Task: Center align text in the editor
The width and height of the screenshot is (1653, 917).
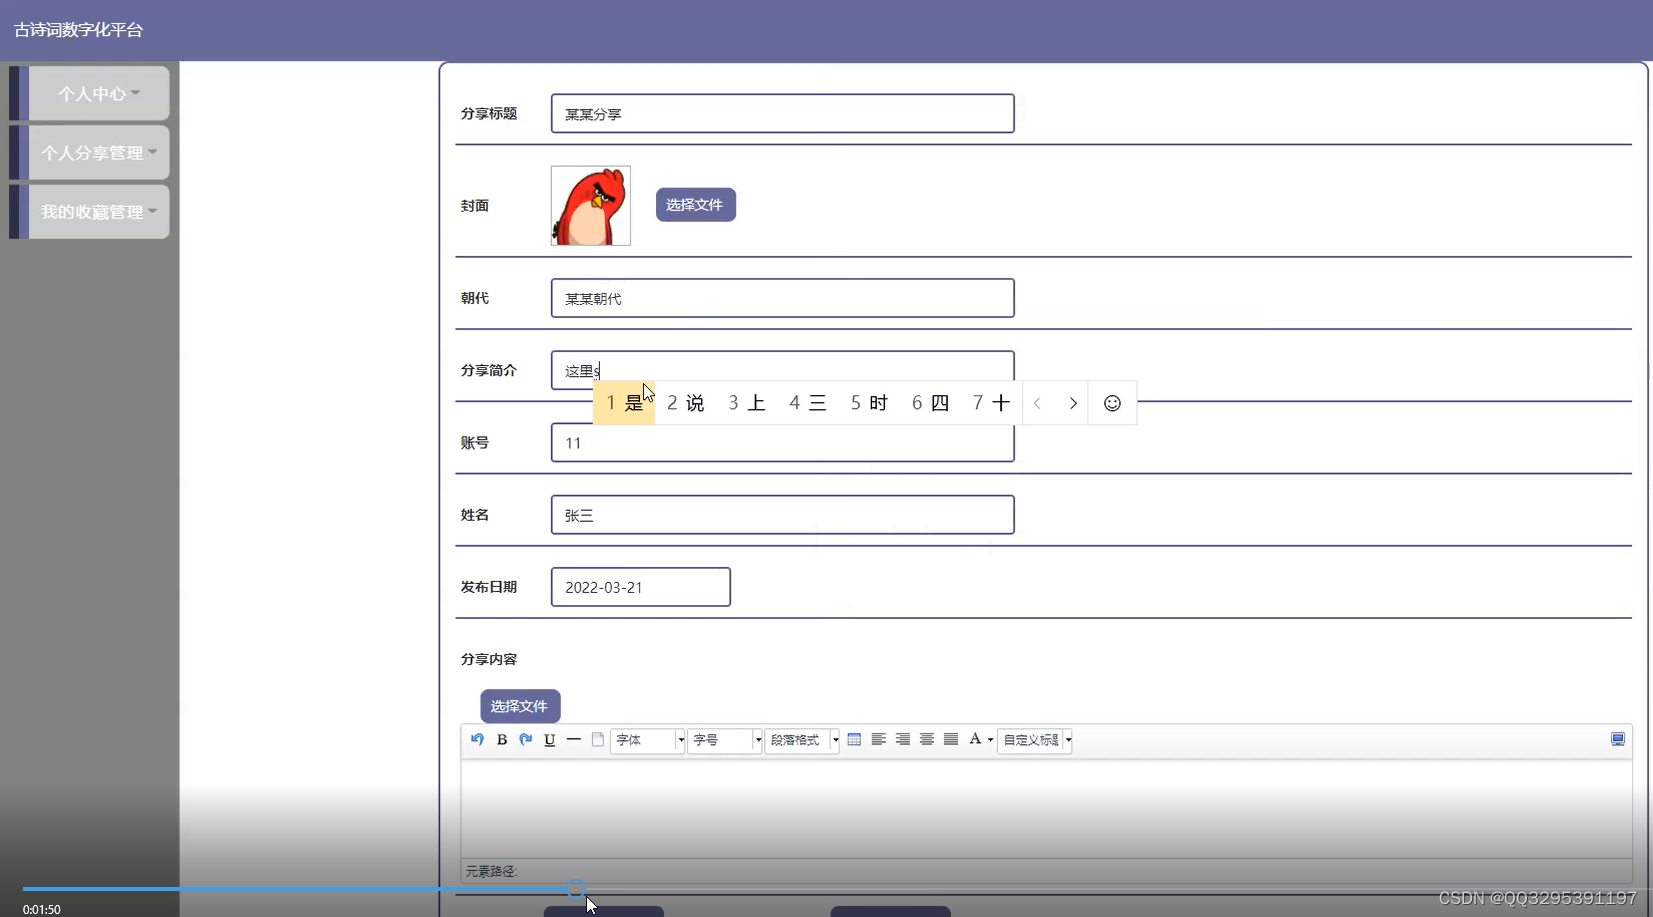Action: (927, 740)
